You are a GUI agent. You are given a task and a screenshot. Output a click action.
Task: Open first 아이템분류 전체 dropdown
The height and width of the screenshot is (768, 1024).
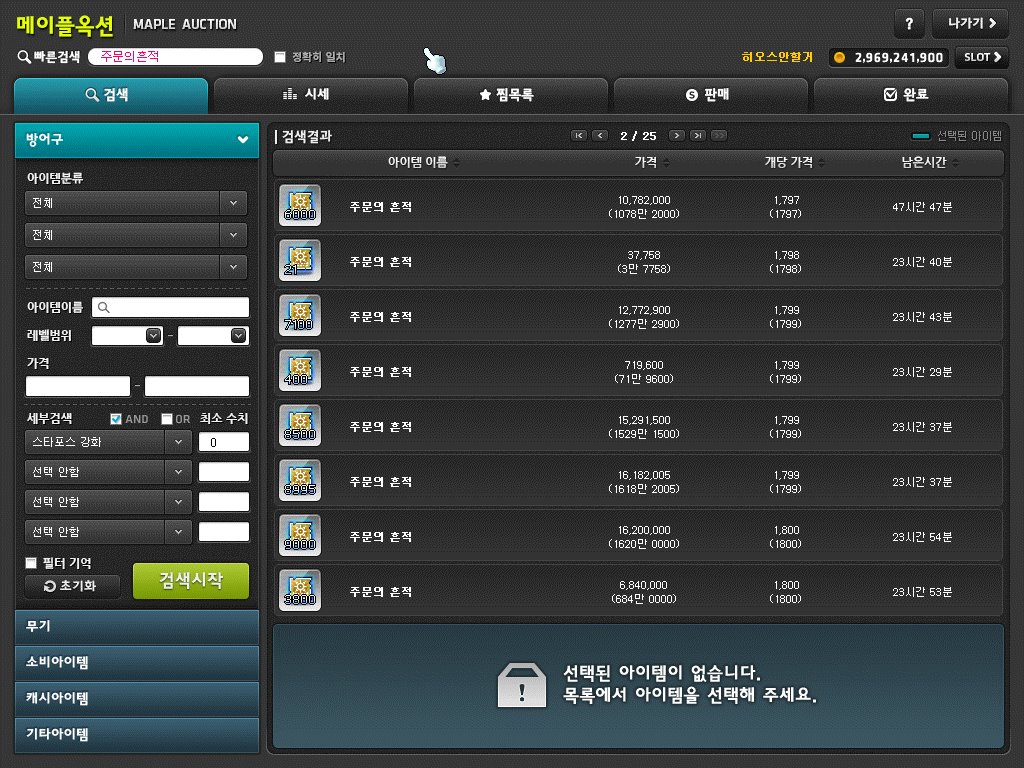(136, 203)
